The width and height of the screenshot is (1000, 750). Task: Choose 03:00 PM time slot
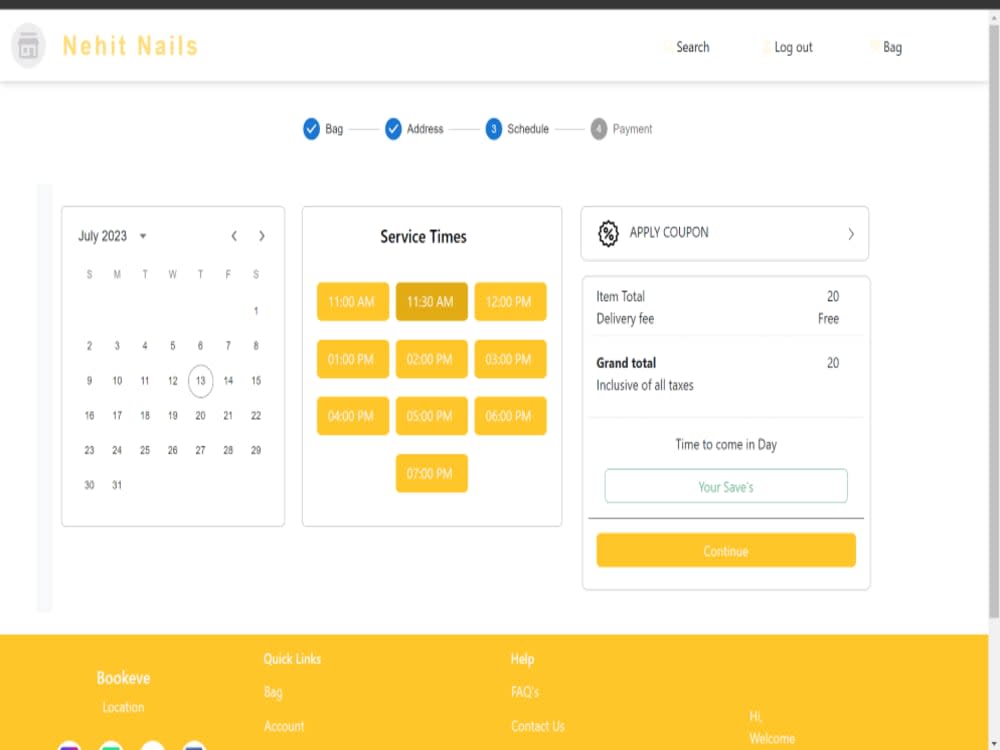[510, 359]
